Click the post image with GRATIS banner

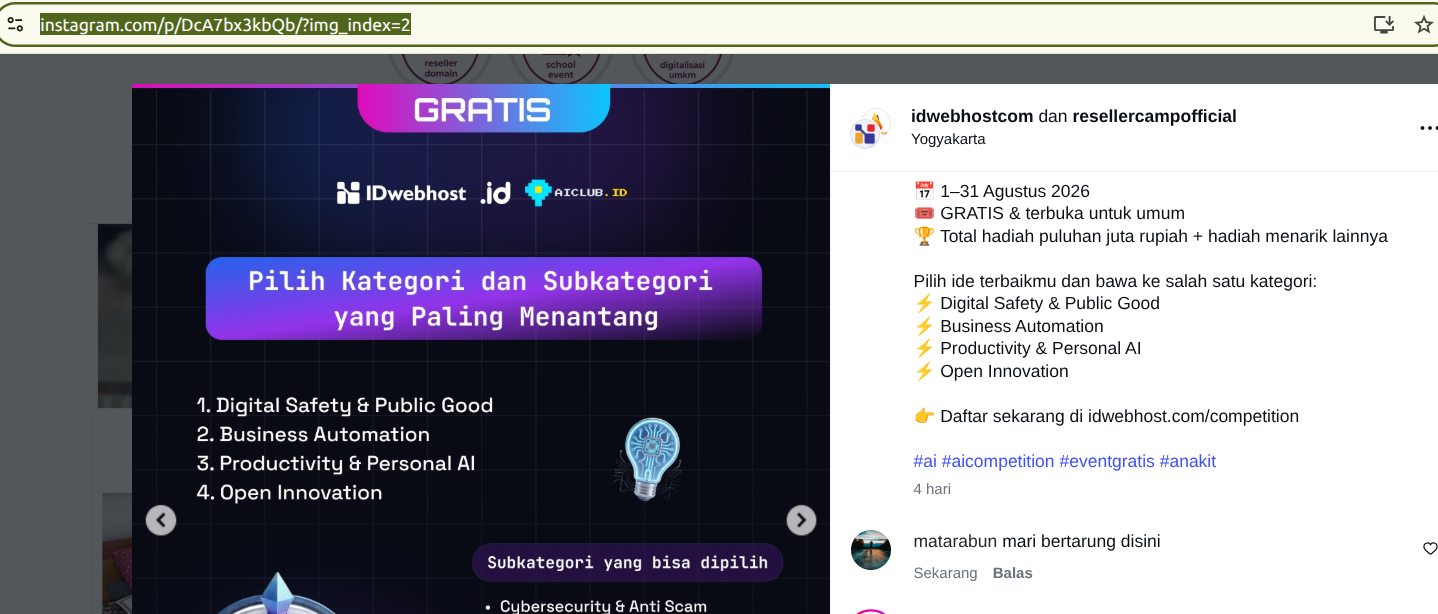click(481, 349)
